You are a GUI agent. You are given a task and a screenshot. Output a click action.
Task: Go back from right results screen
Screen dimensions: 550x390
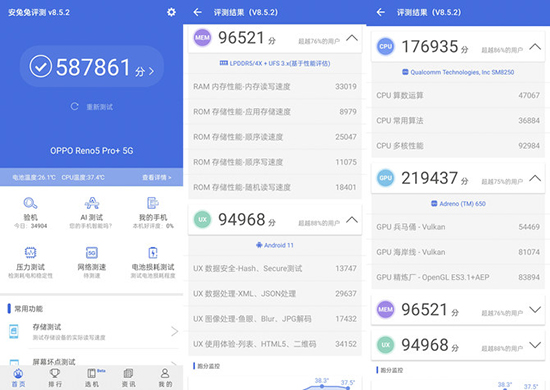[x=381, y=12]
